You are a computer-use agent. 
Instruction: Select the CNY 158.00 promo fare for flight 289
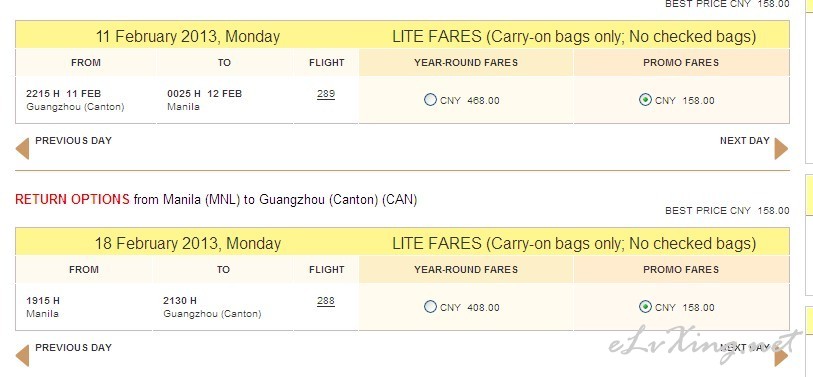click(645, 100)
